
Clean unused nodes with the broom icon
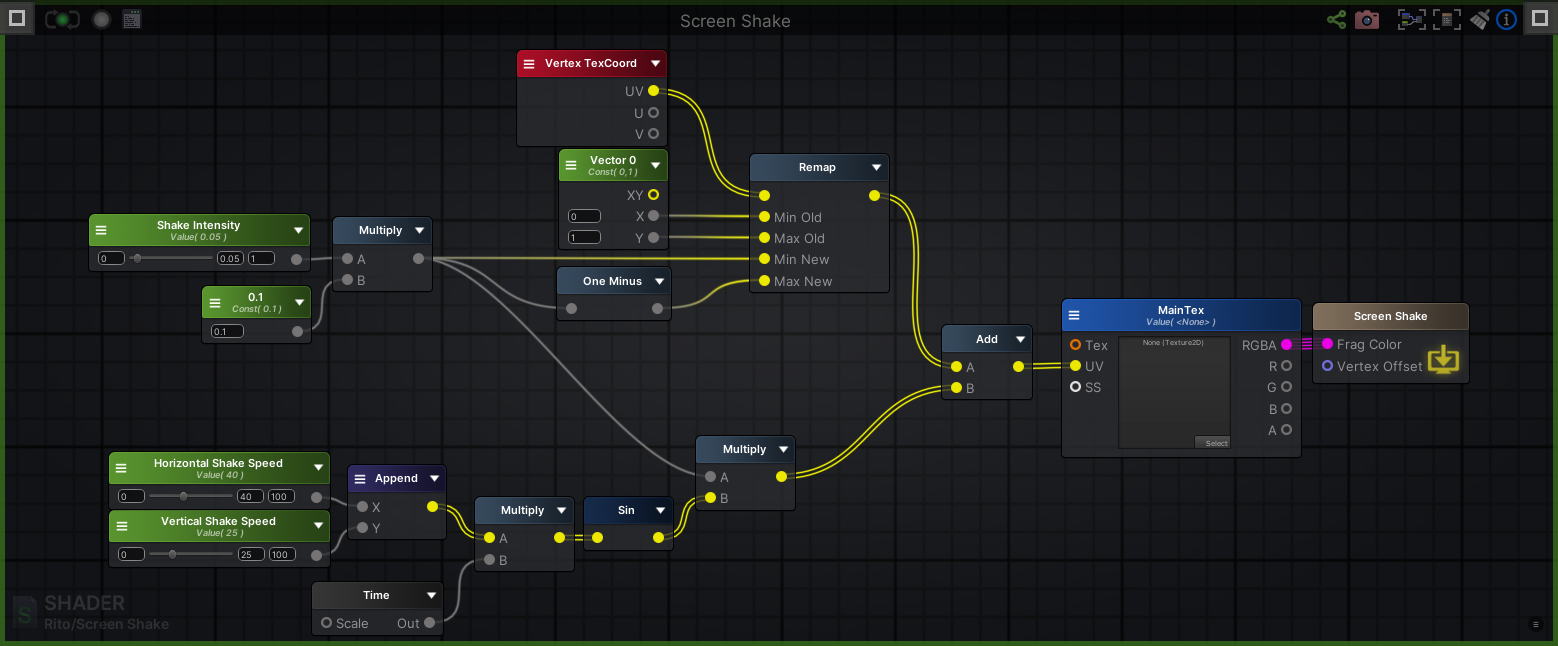(x=1479, y=19)
